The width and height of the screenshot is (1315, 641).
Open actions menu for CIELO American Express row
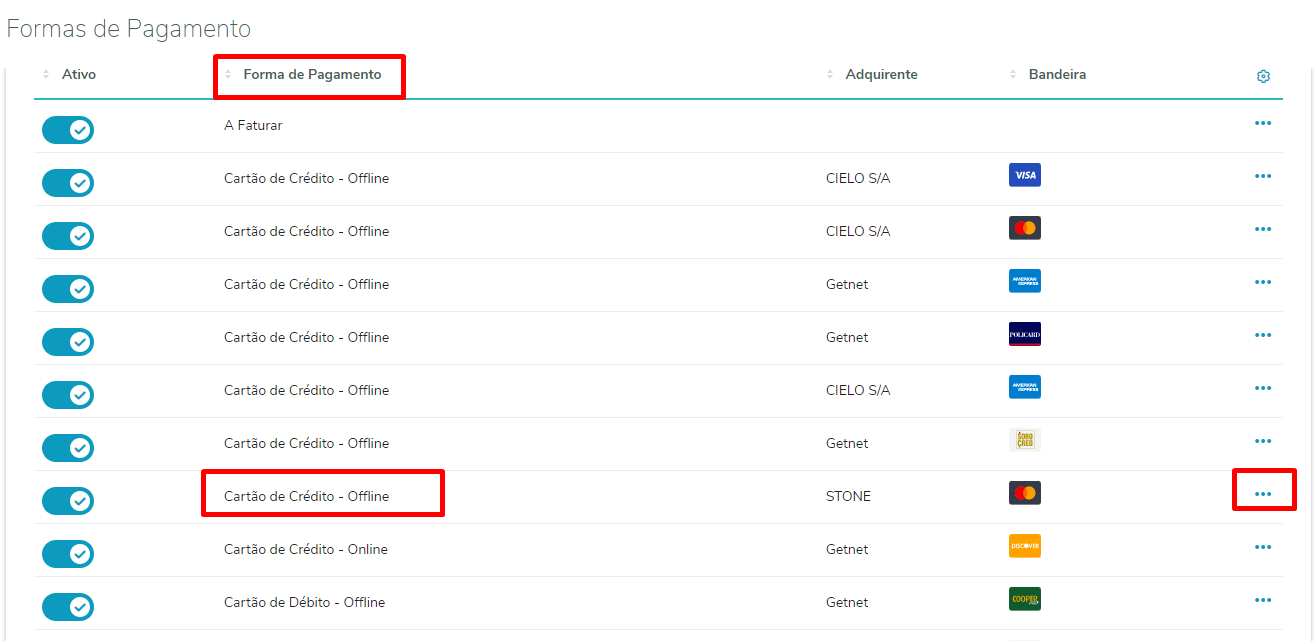(x=1263, y=388)
